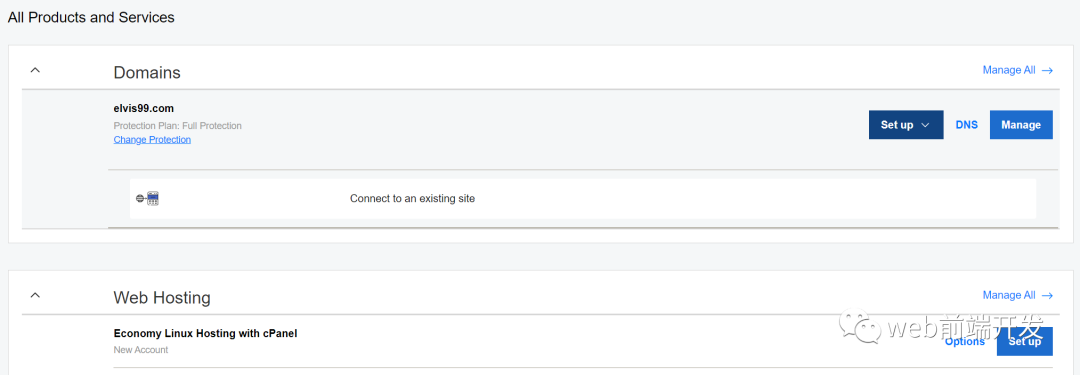Image resolution: width=1080 pixels, height=375 pixels.
Task: Click the Manage button for elvis99.com
Action: click(1021, 125)
